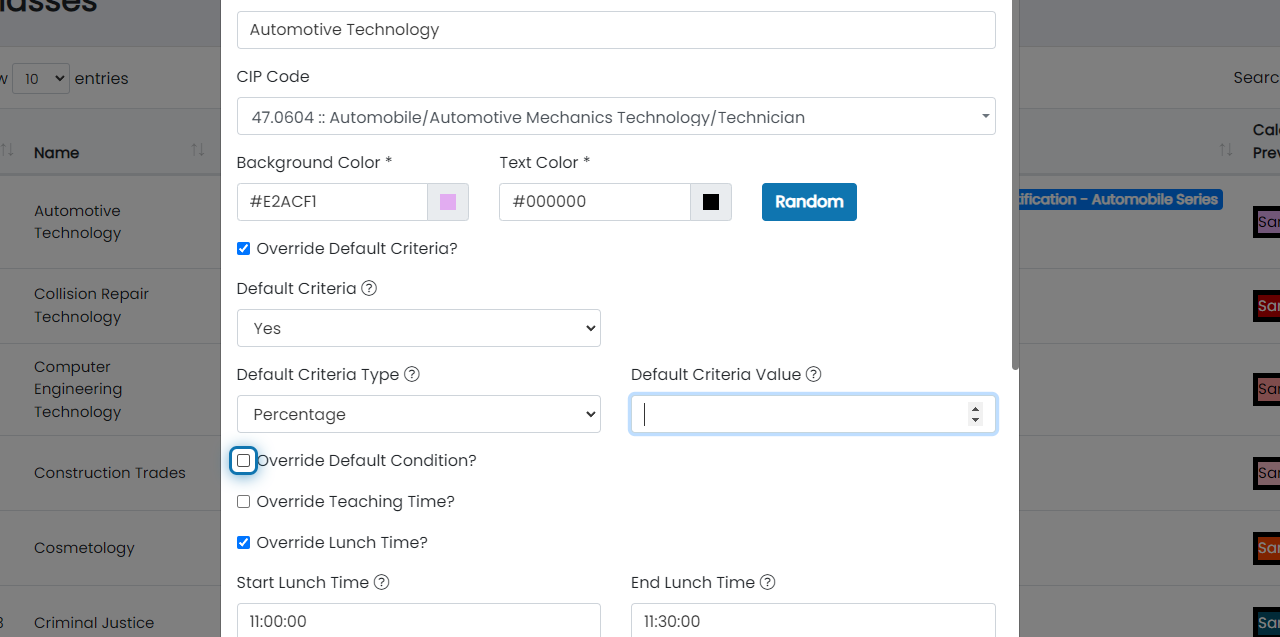Sort table by Name column arrows
This screenshot has height=637, width=1280.
(x=198, y=150)
